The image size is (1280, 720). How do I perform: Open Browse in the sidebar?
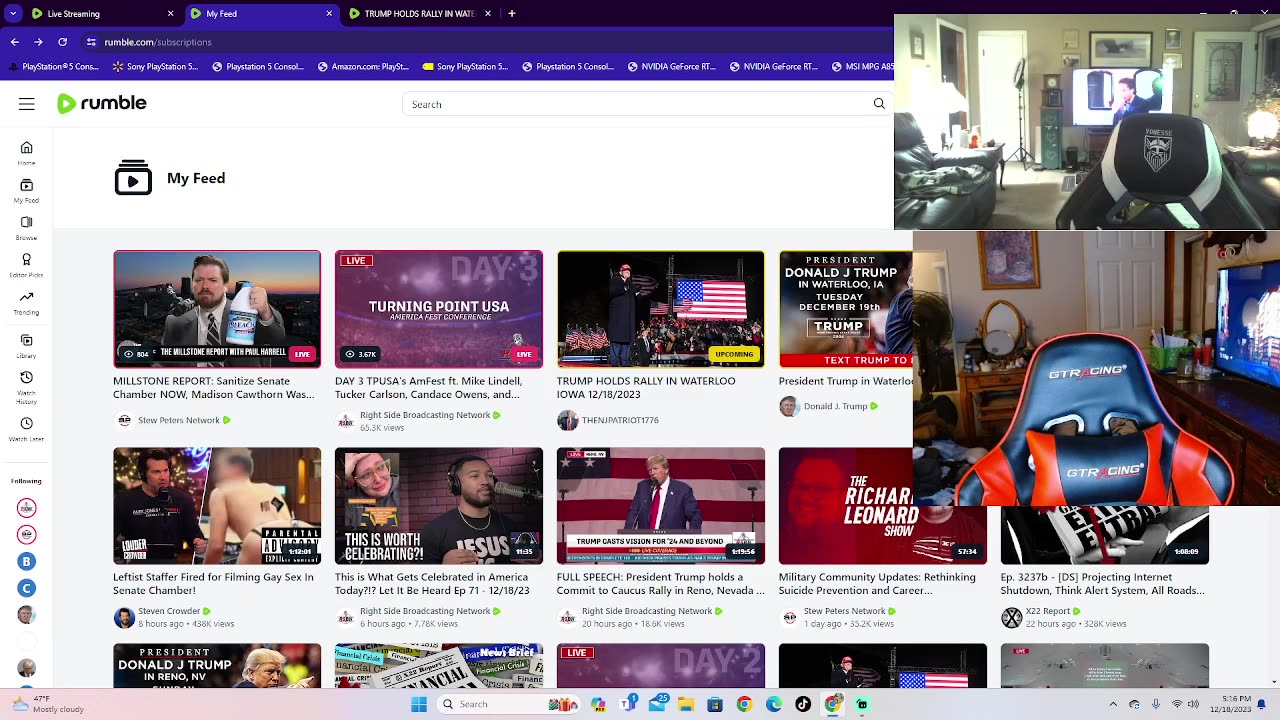pos(27,228)
